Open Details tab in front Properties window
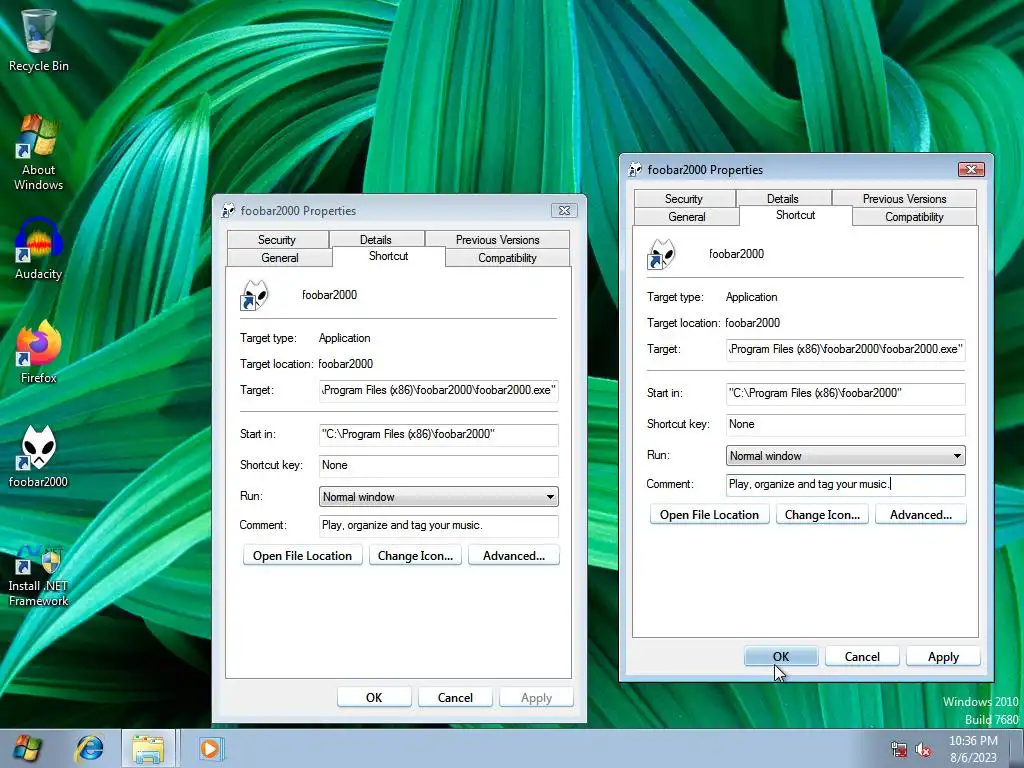This screenshot has width=1024, height=768. tap(782, 199)
